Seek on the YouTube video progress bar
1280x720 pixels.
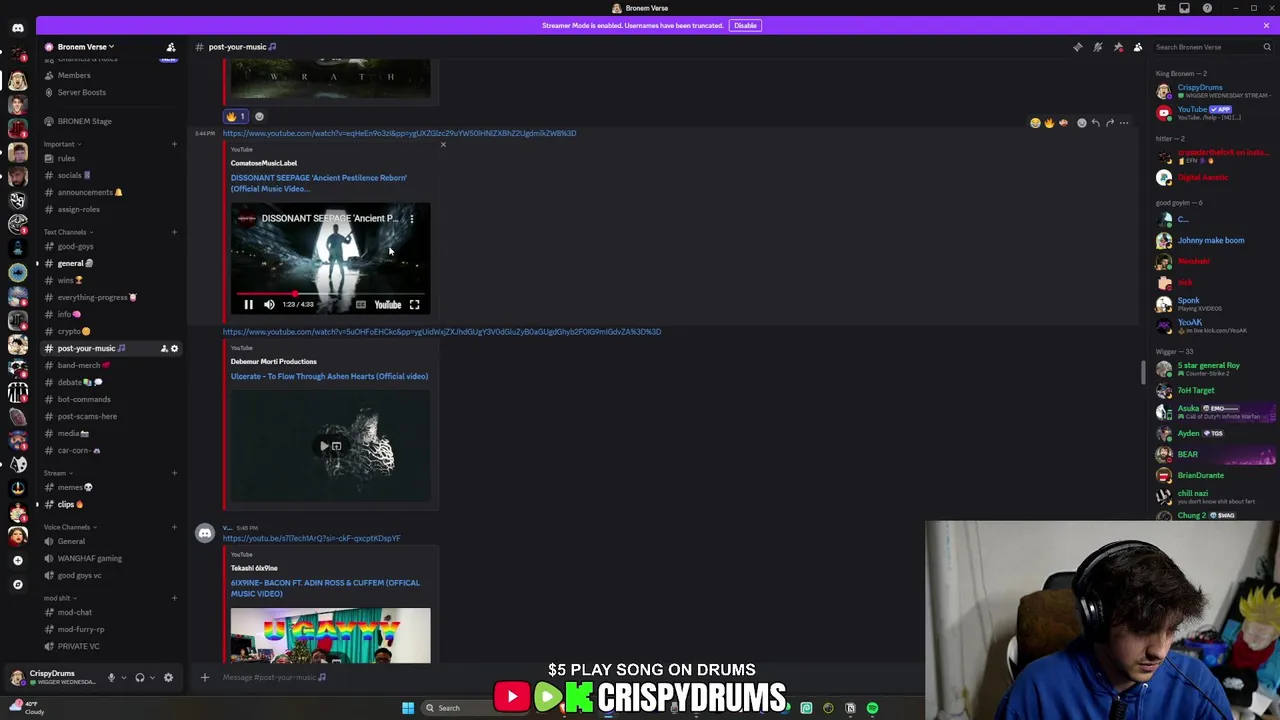coord(331,294)
